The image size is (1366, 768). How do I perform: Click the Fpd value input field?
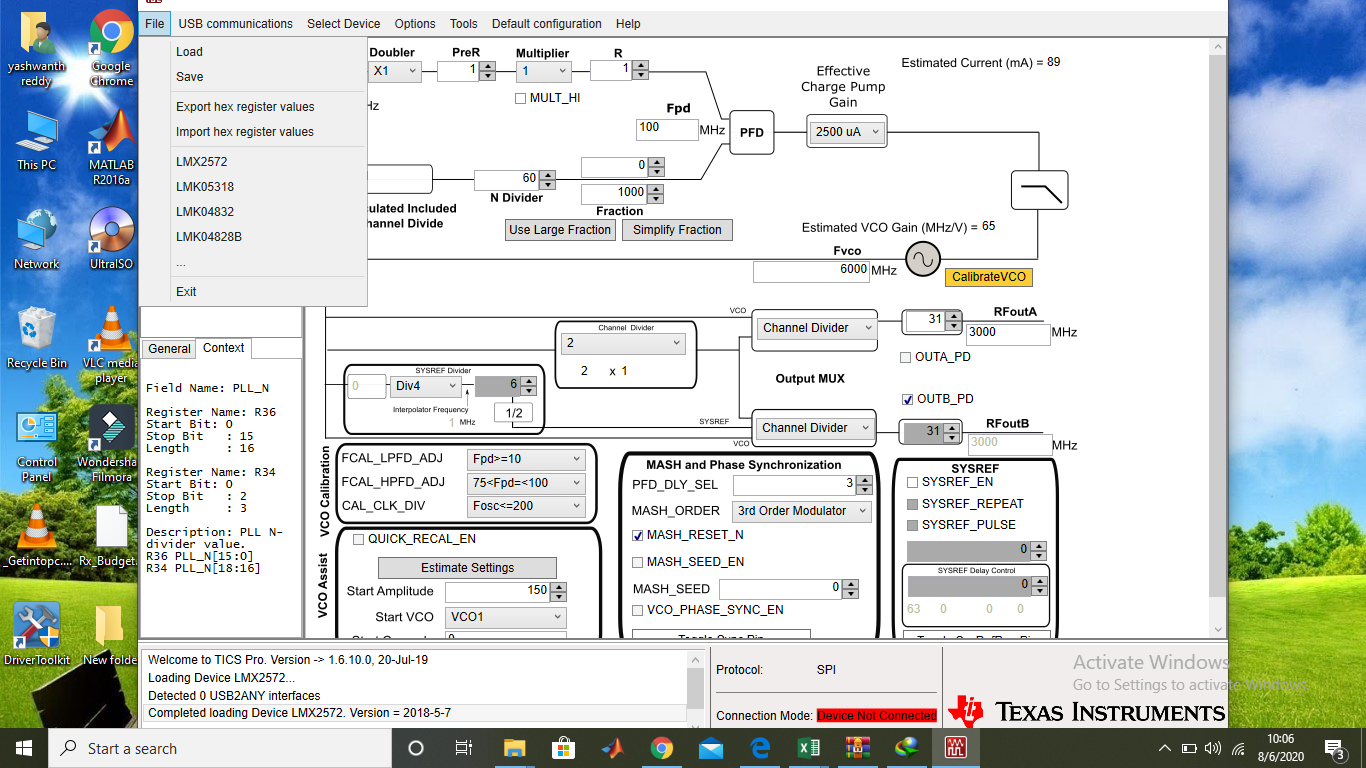click(x=667, y=129)
